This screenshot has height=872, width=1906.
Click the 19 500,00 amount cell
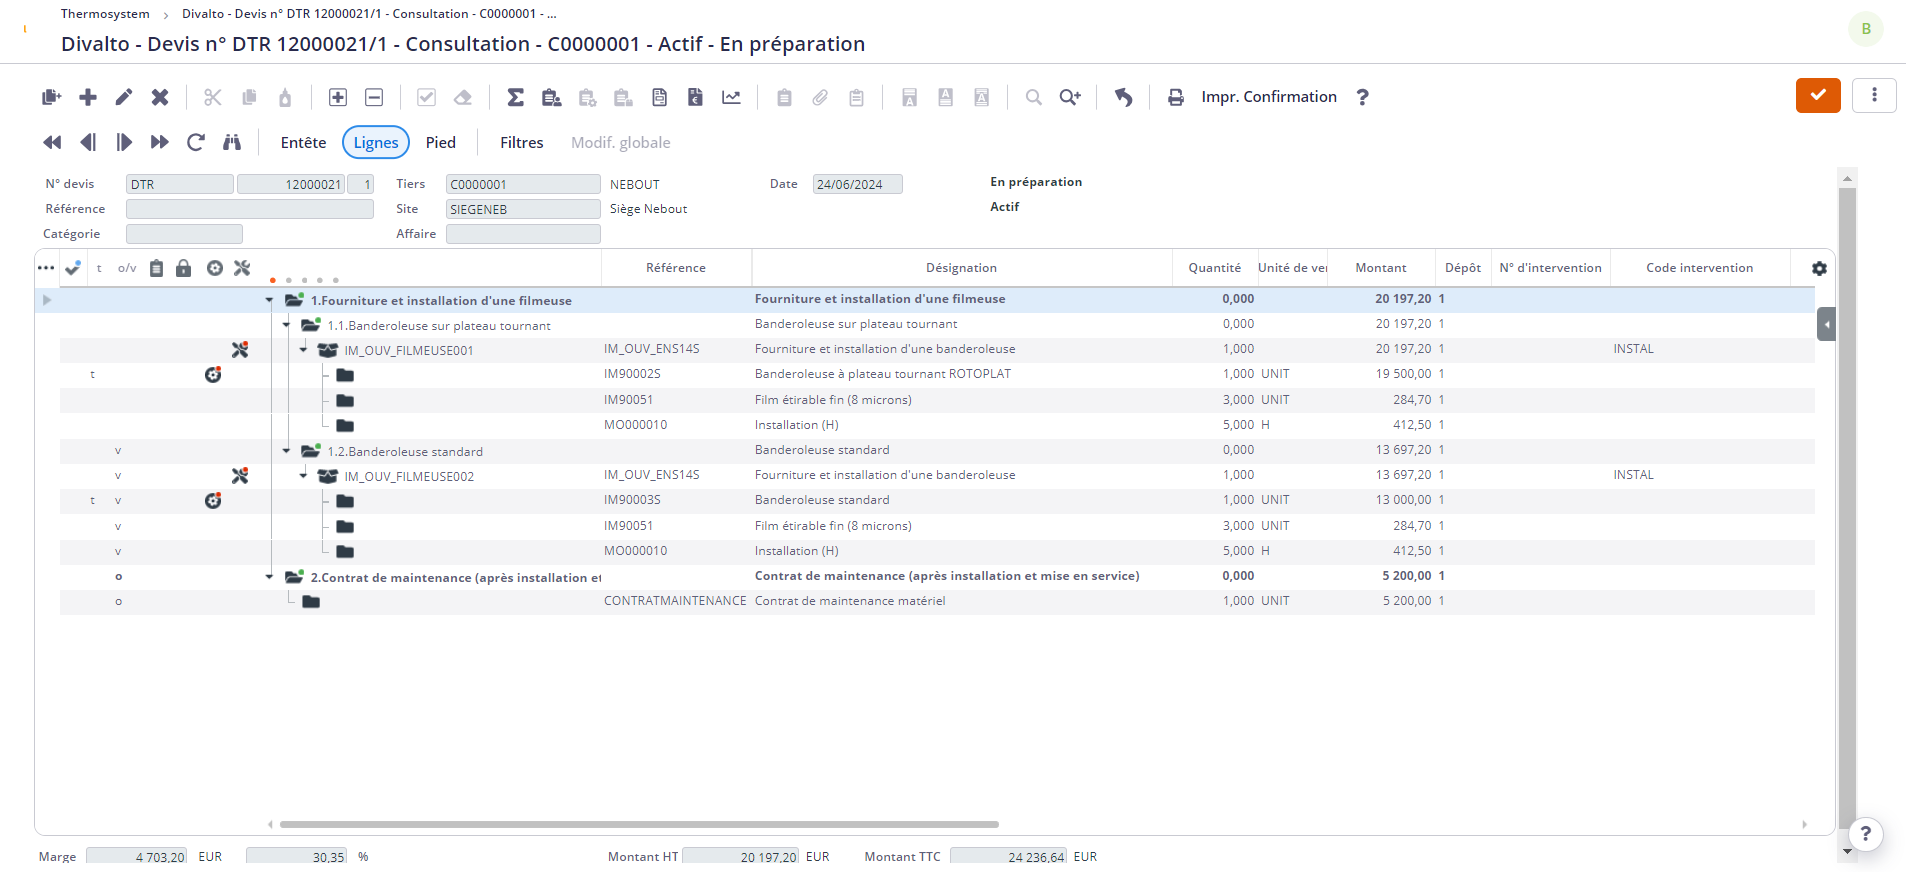[1382, 374]
